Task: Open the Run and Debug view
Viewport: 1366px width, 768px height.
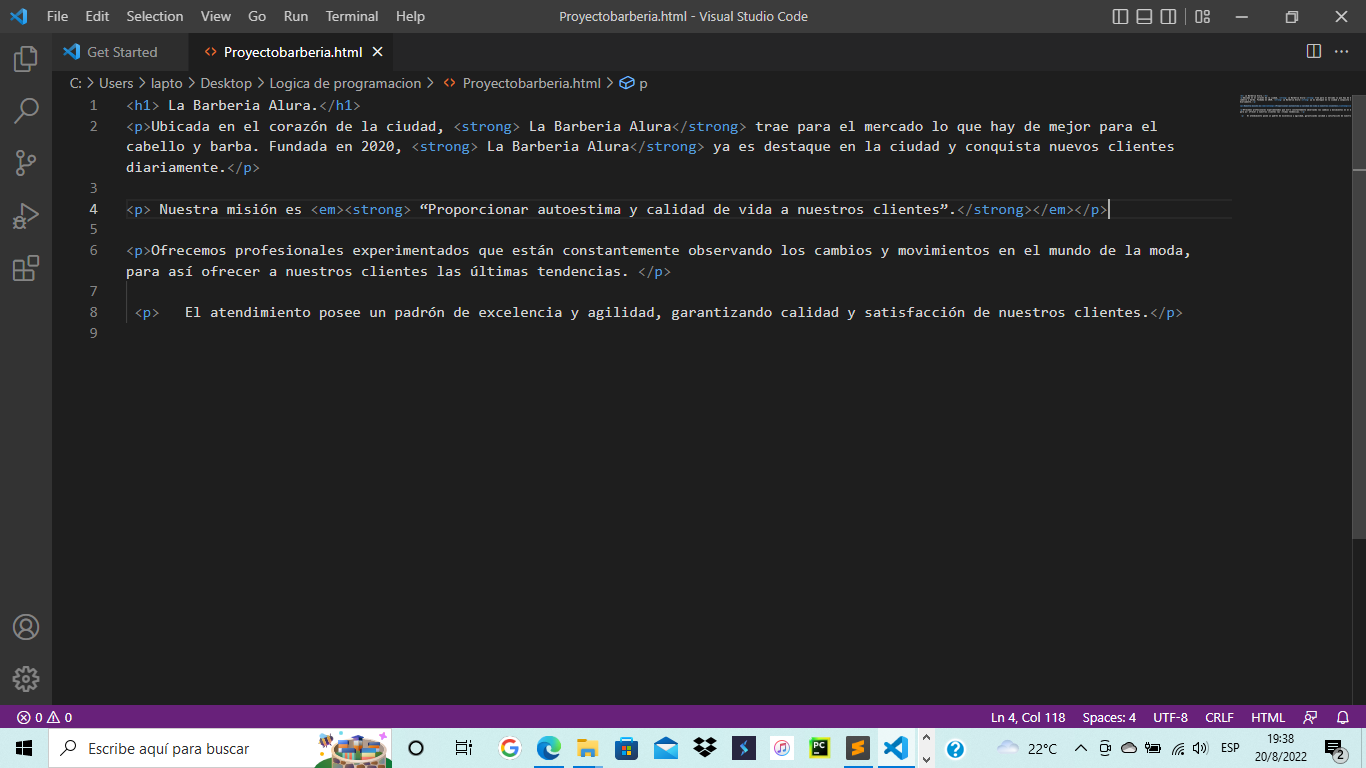Action: click(x=26, y=216)
